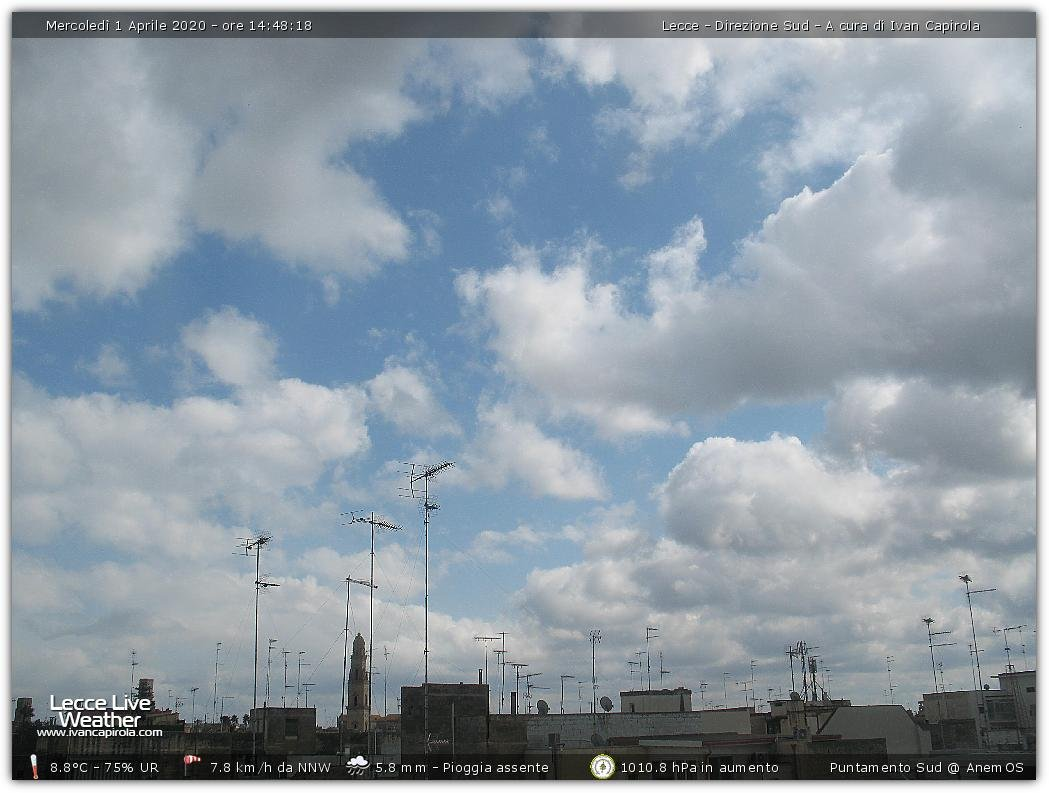This screenshot has height=793, width=1049.
Task: Click the header "Lecce - Direzione Sud"
Action: point(735,25)
